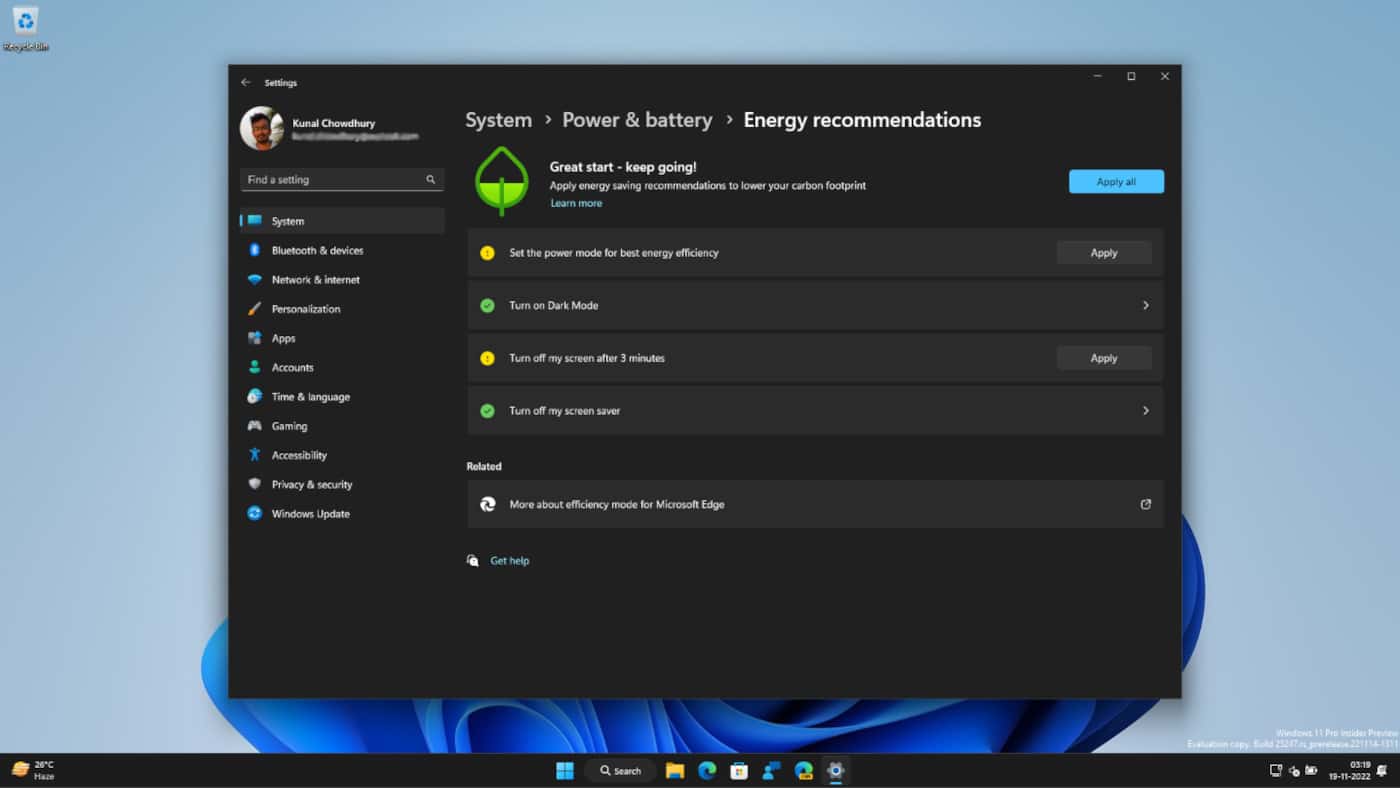This screenshot has width=1400, height=788.
Task: Open Network & internet settings
Action: (x=342, y=280)
